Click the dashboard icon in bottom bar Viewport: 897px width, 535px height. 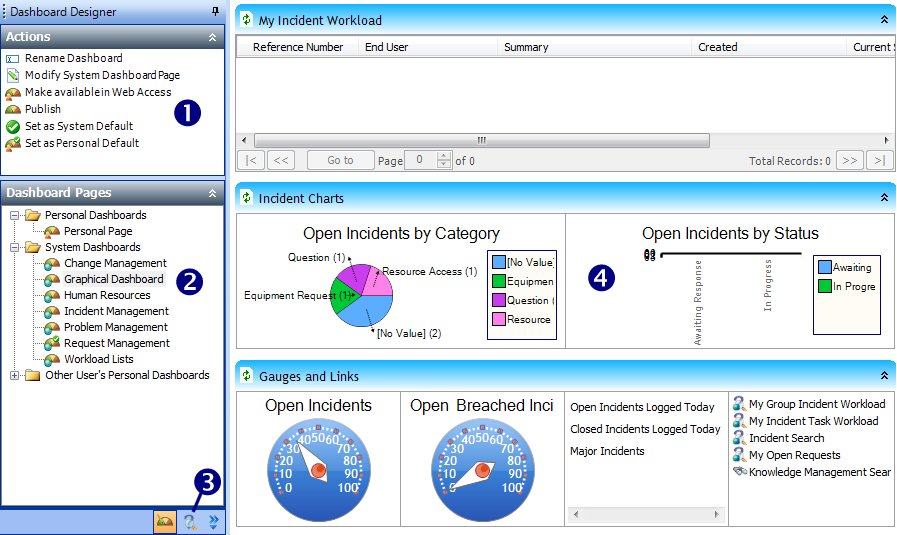point(165,521)
